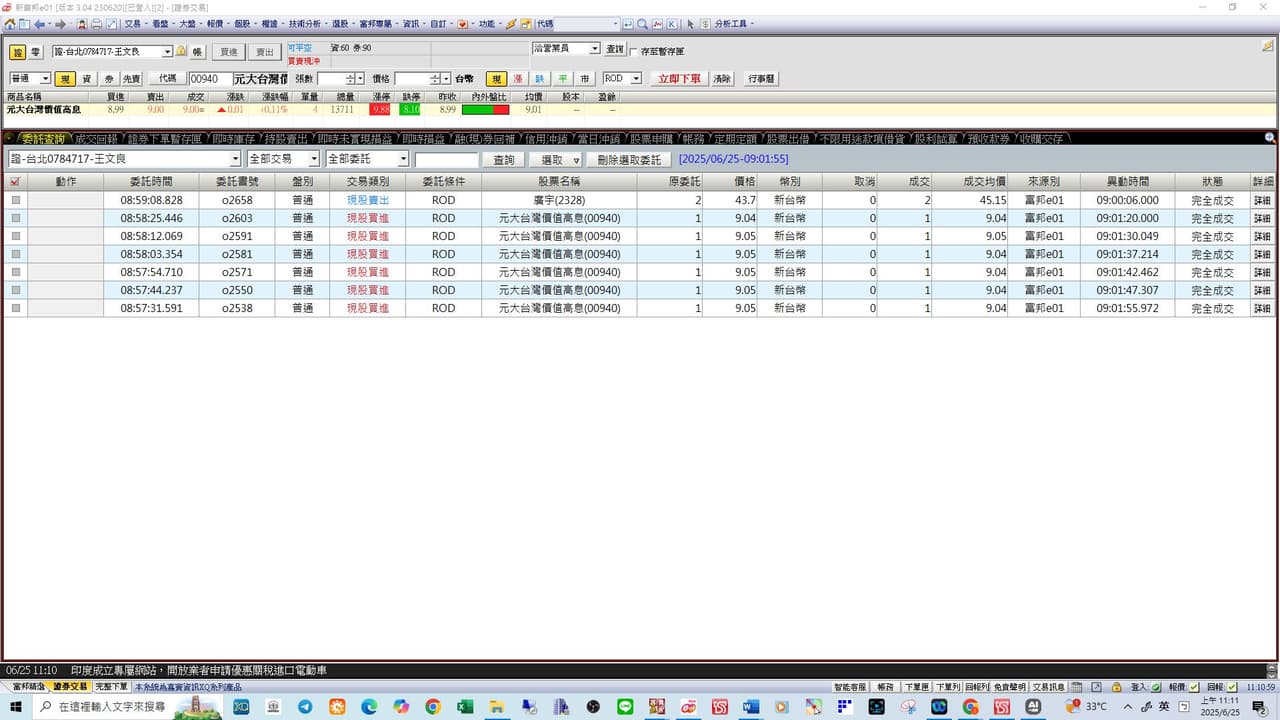Click the 查詢 button in order query filter
1280x720 pixels.
pyautogui.click(x=504, y=159)
